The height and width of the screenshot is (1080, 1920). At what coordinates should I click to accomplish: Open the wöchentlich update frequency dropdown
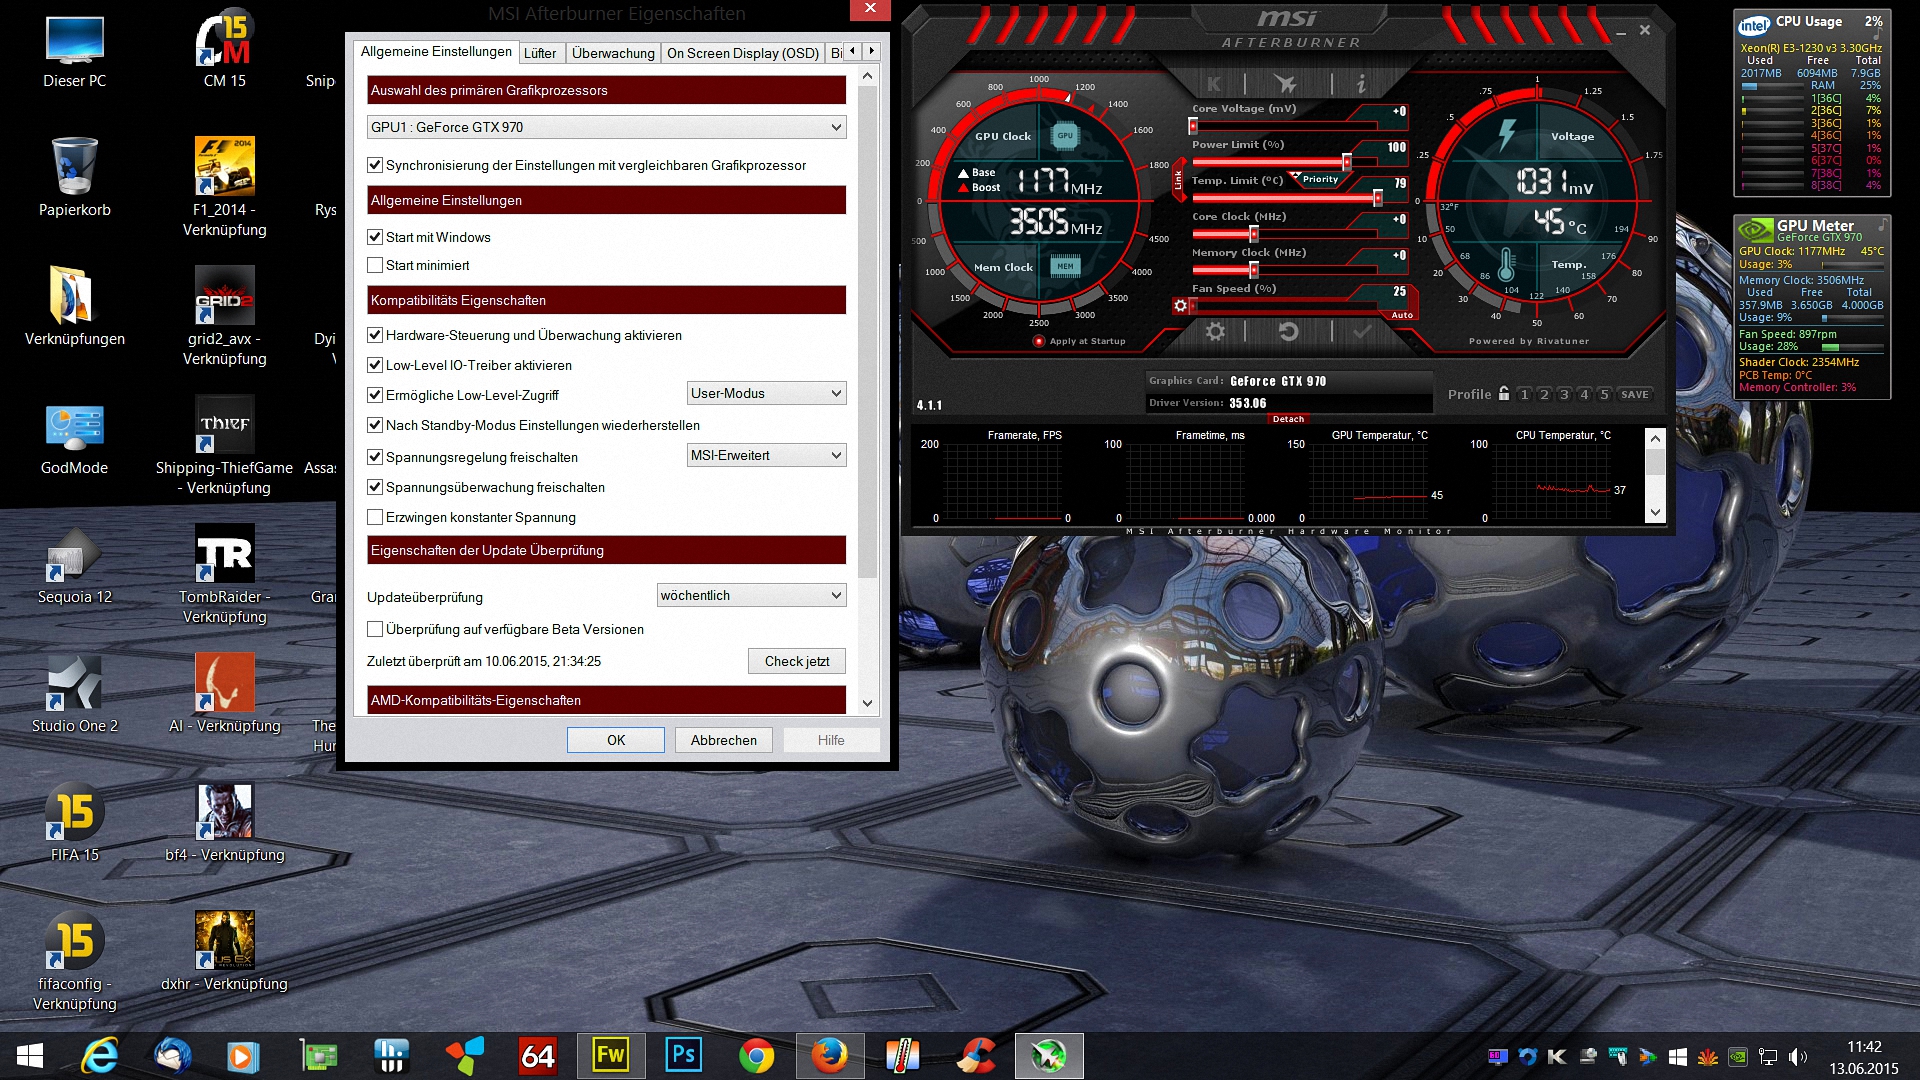point(751,595)
